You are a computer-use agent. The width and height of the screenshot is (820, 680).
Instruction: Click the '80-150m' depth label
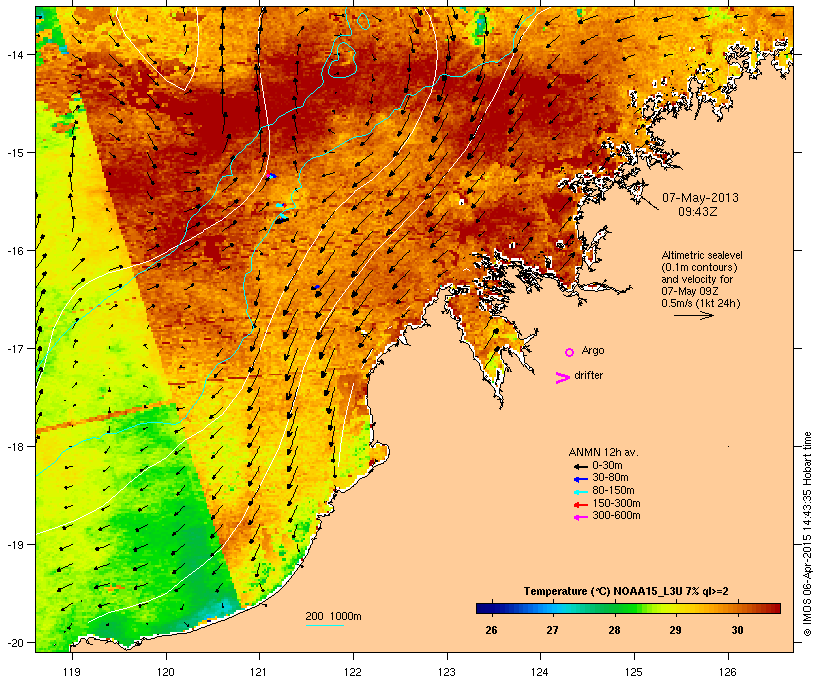[613, 491]
